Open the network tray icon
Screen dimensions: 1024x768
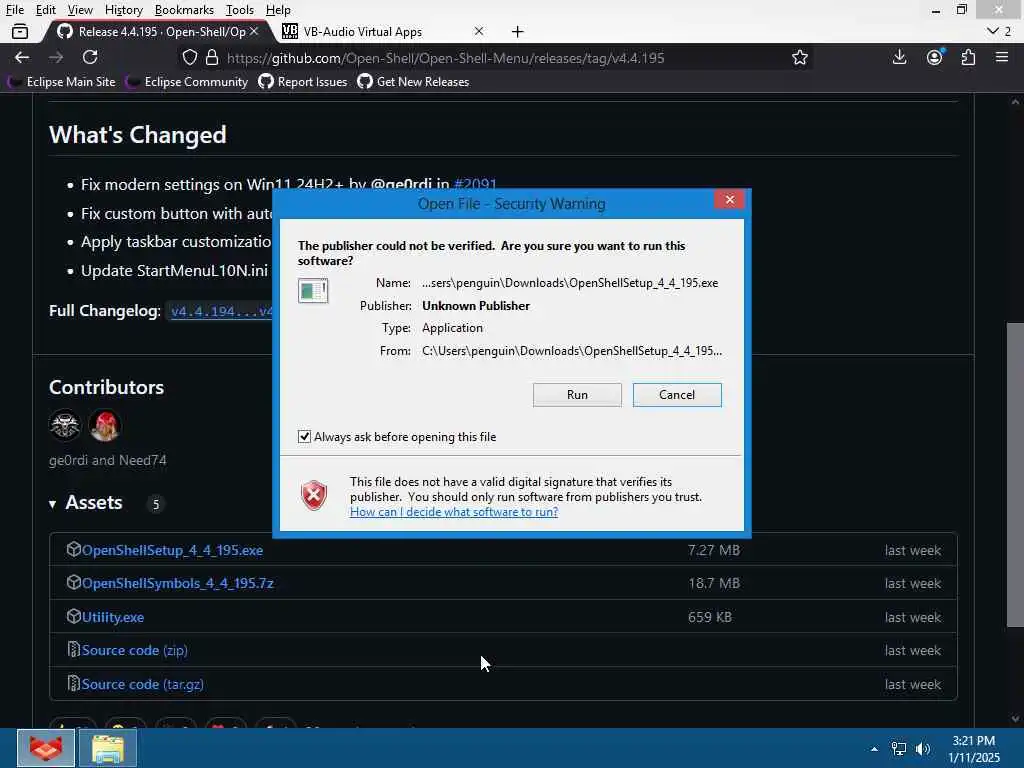pos(899,749)
